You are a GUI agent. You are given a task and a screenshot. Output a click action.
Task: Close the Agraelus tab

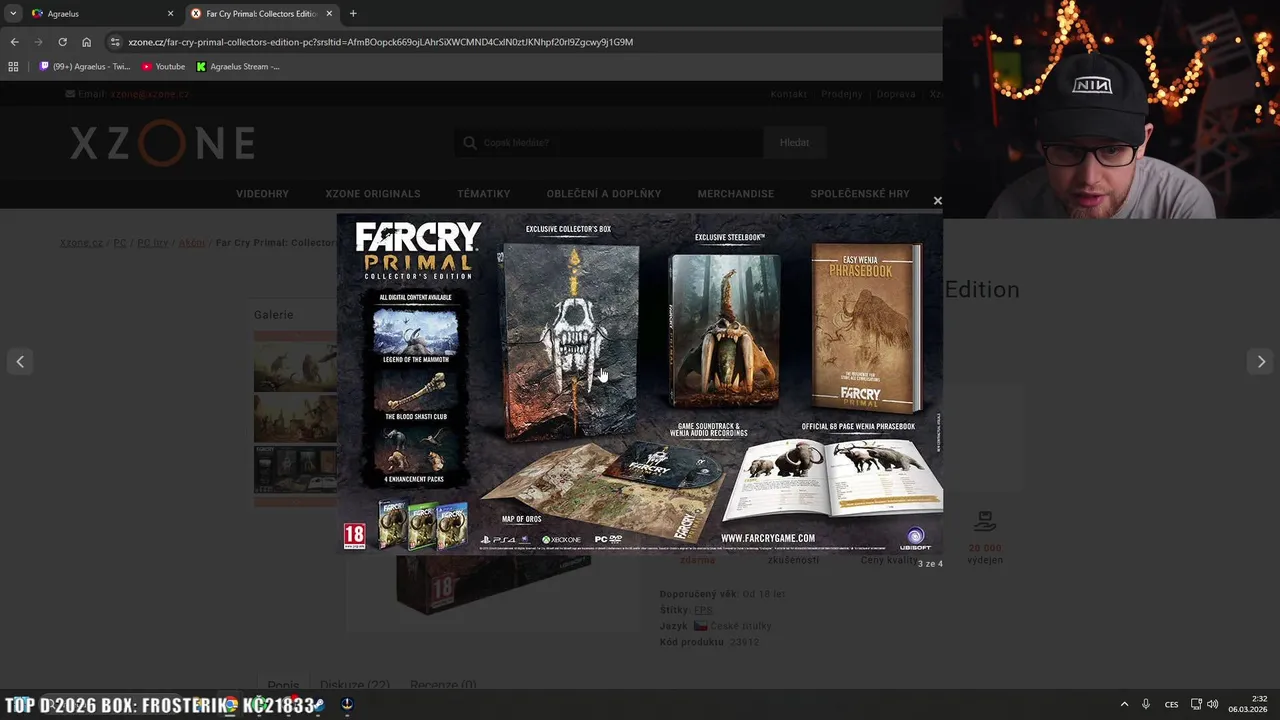(x=170, y=14)
